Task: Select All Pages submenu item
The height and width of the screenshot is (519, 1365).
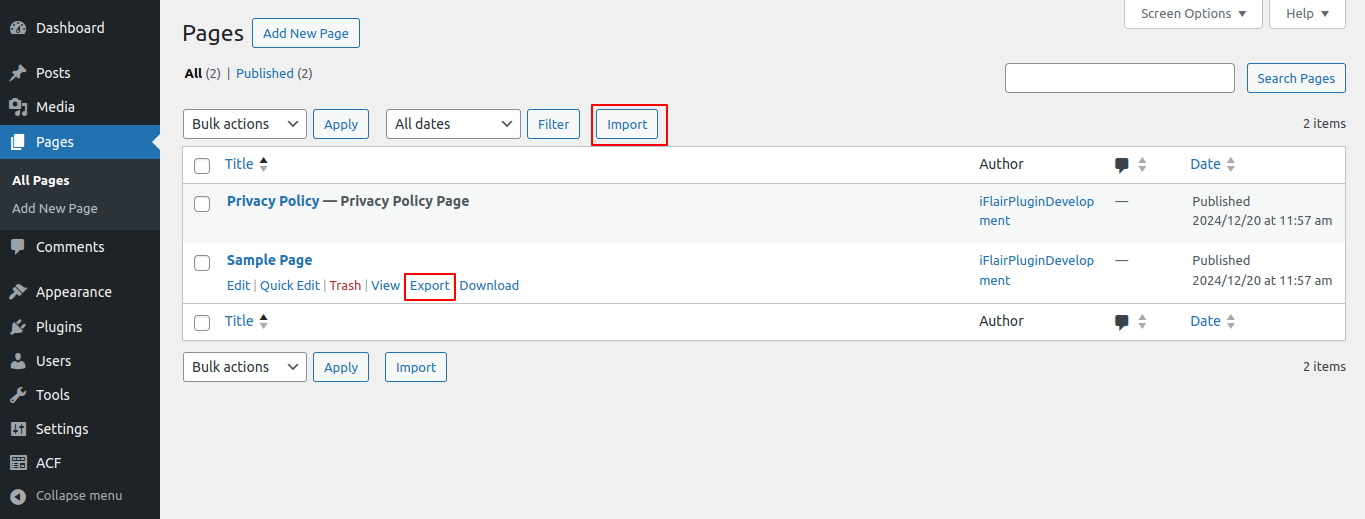Action: click(40, 181)
